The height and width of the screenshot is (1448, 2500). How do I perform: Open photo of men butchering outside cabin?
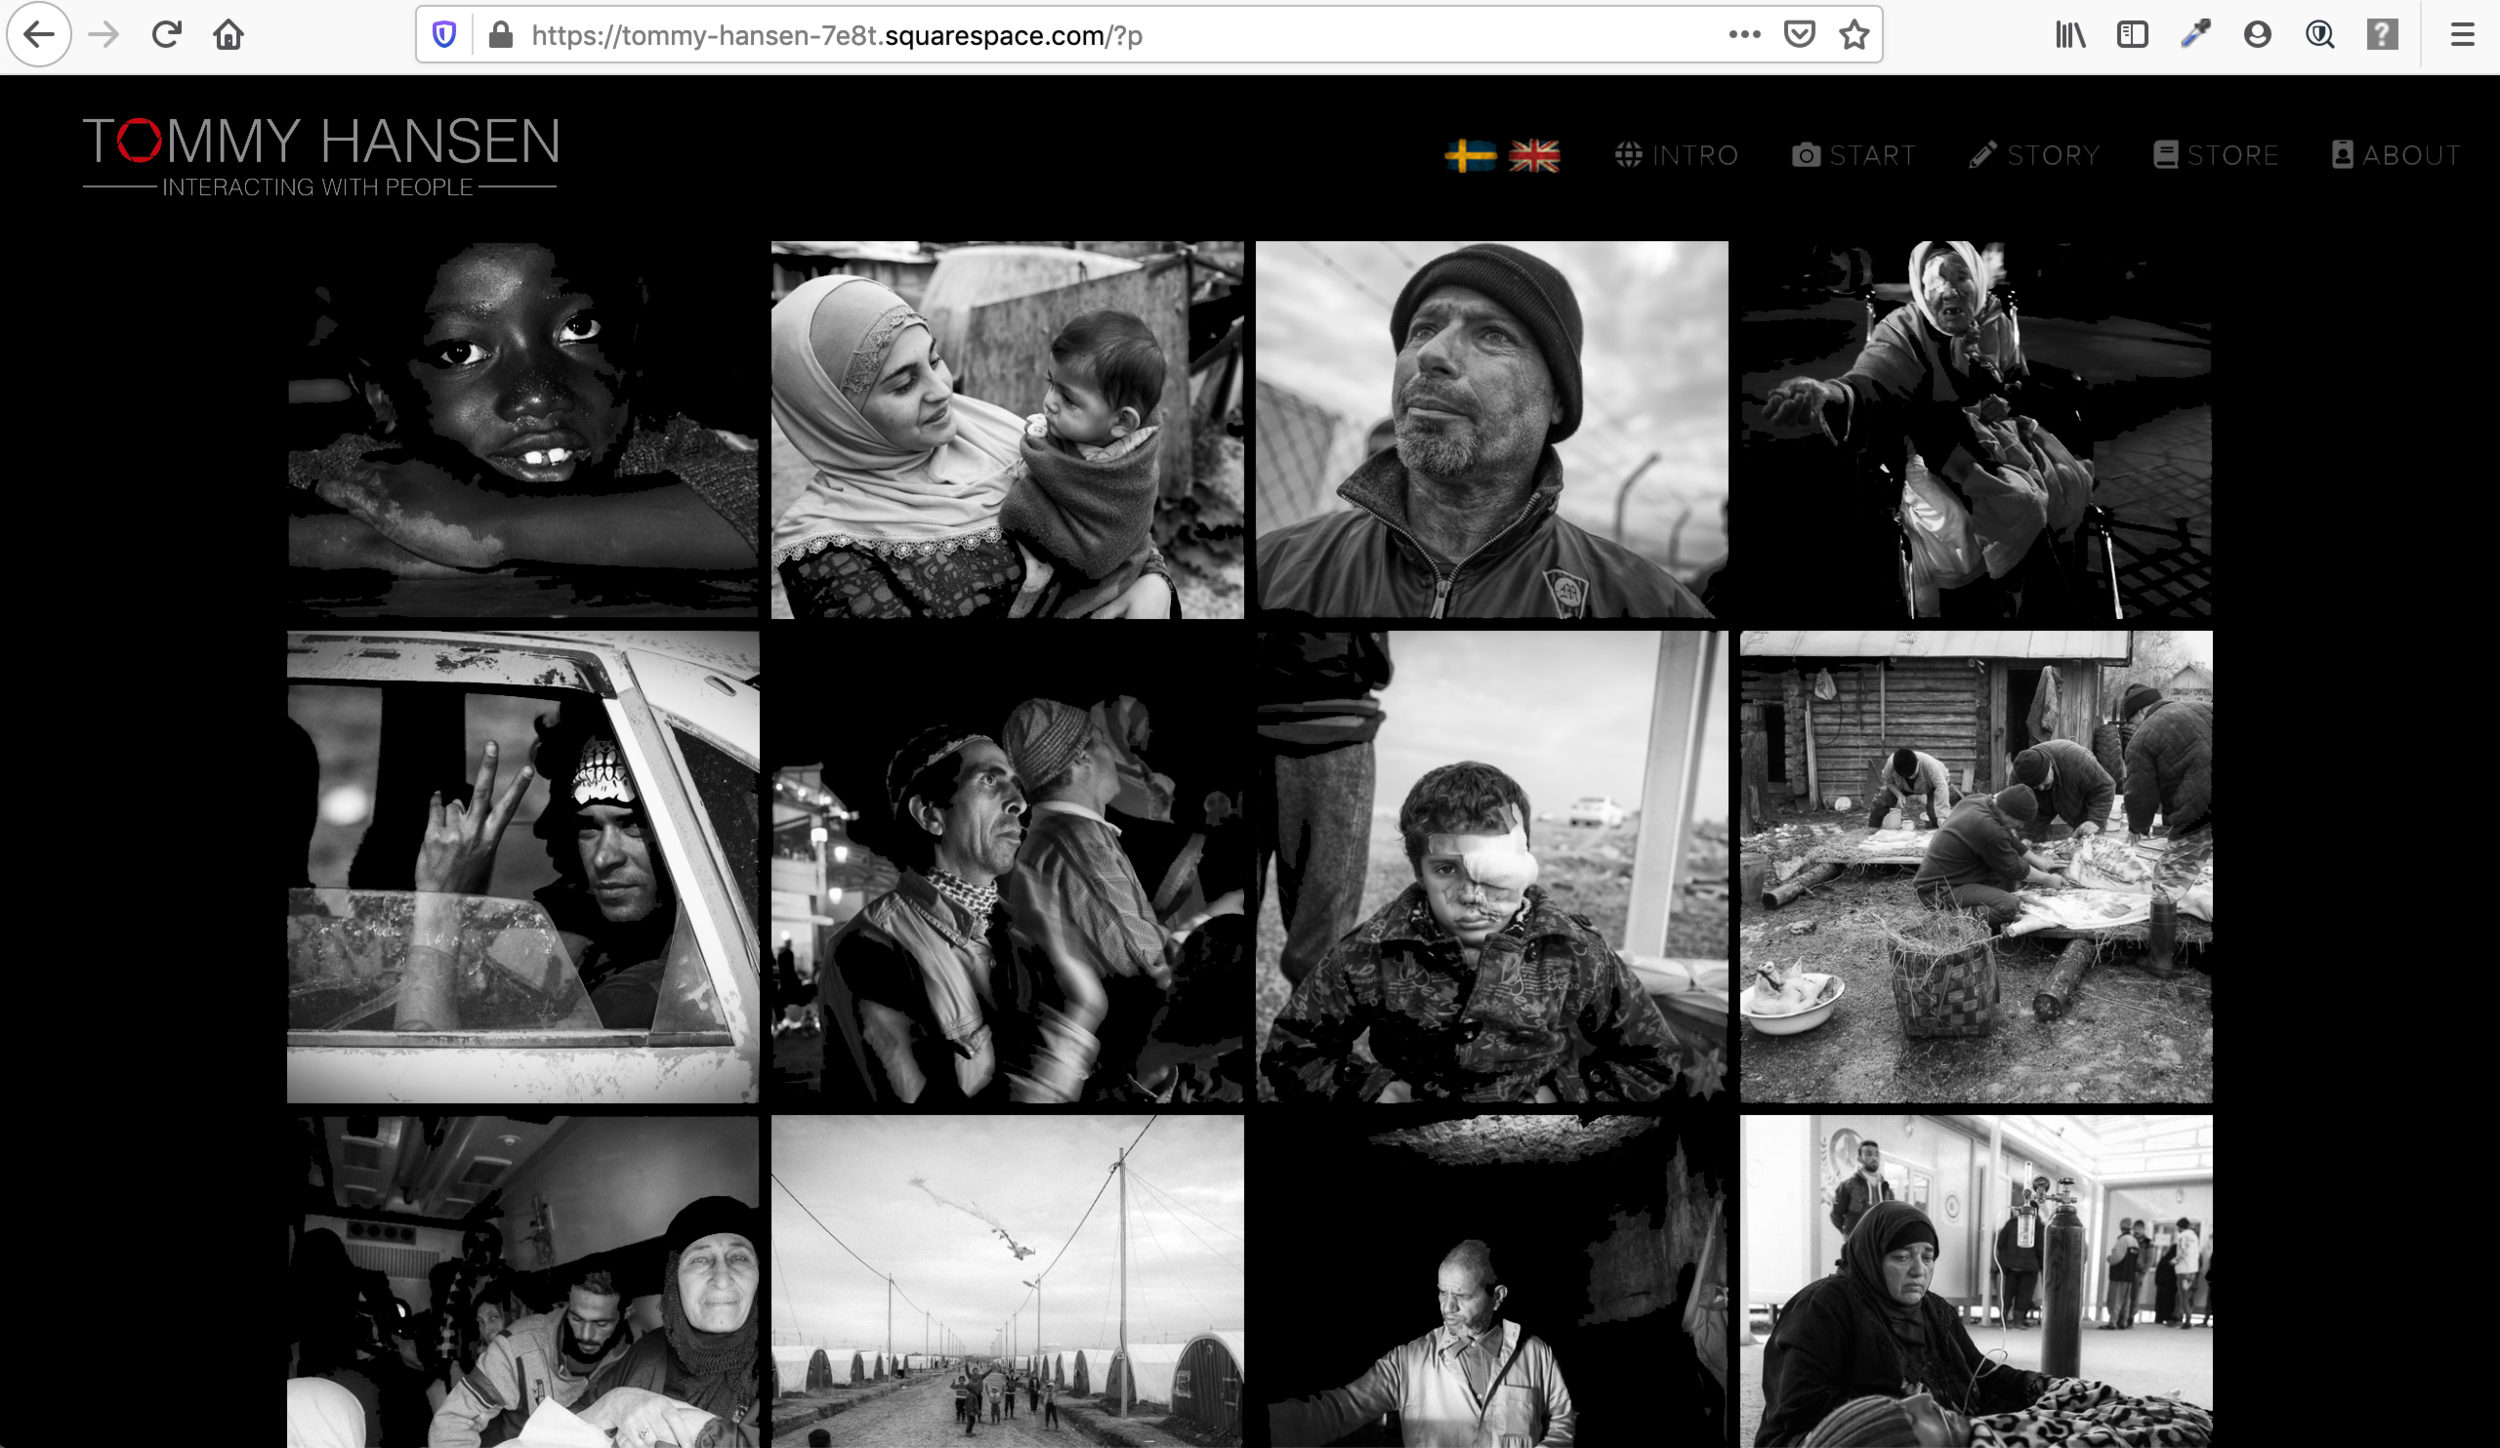pos(1976,866)
